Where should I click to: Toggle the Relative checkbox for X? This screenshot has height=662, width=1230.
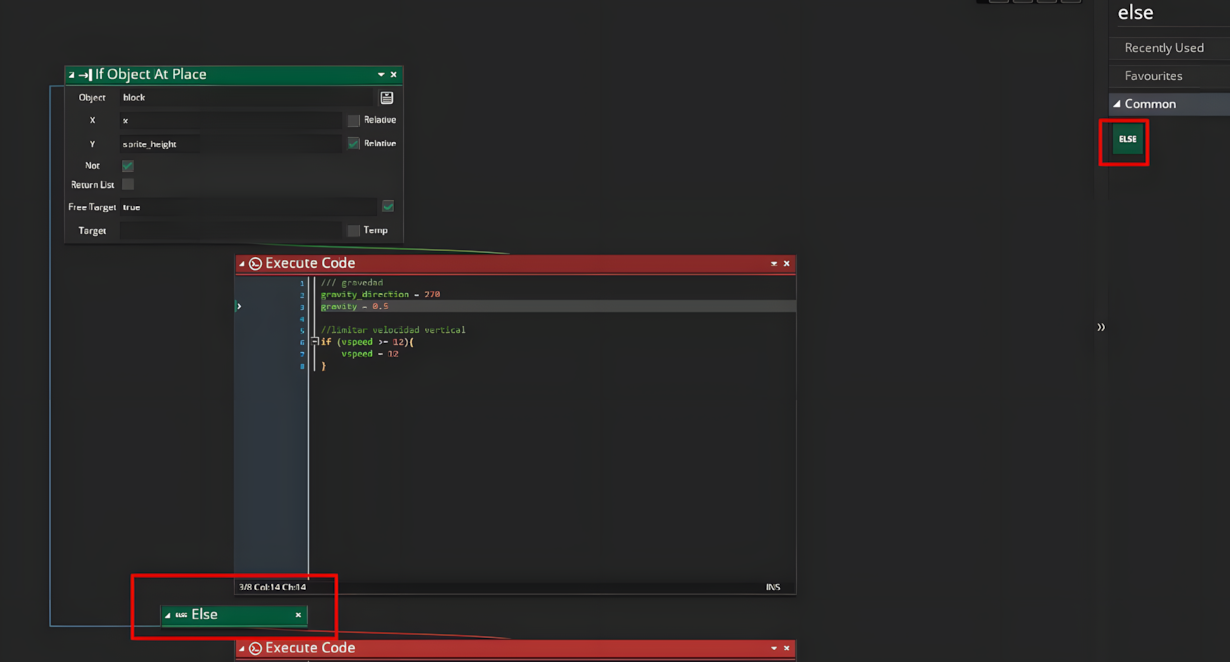pos(353,120)
